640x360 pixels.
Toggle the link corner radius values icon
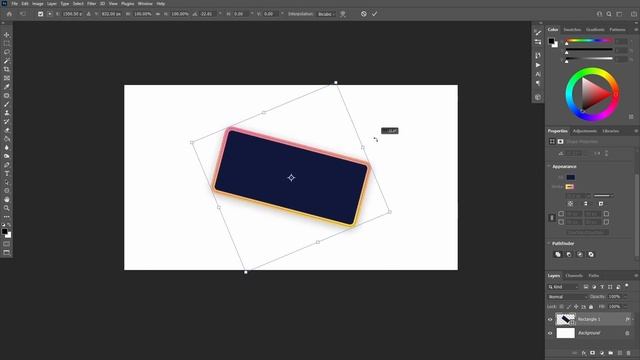552,218
